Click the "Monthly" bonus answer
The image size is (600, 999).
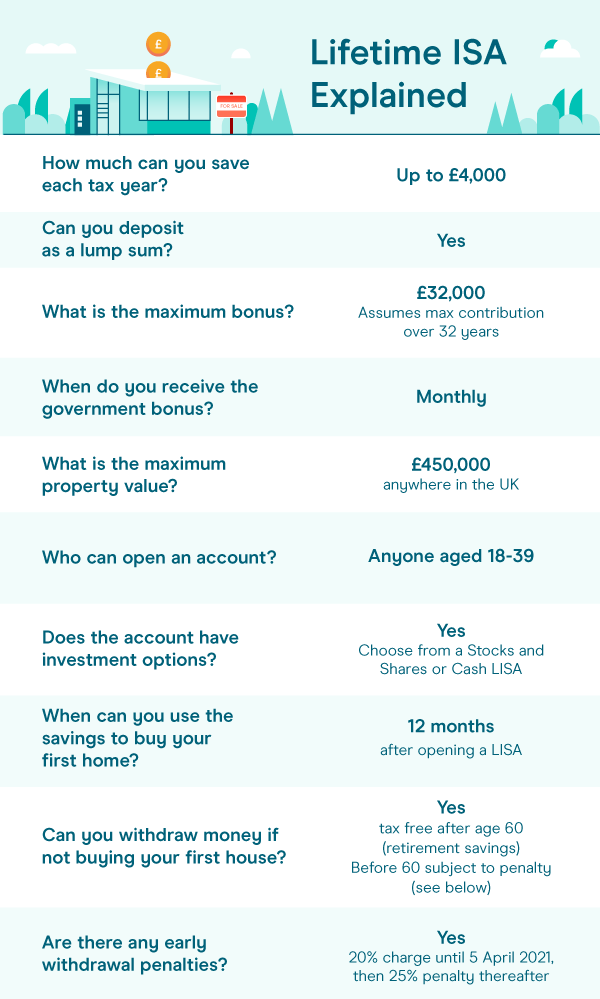tap(451, 397)
